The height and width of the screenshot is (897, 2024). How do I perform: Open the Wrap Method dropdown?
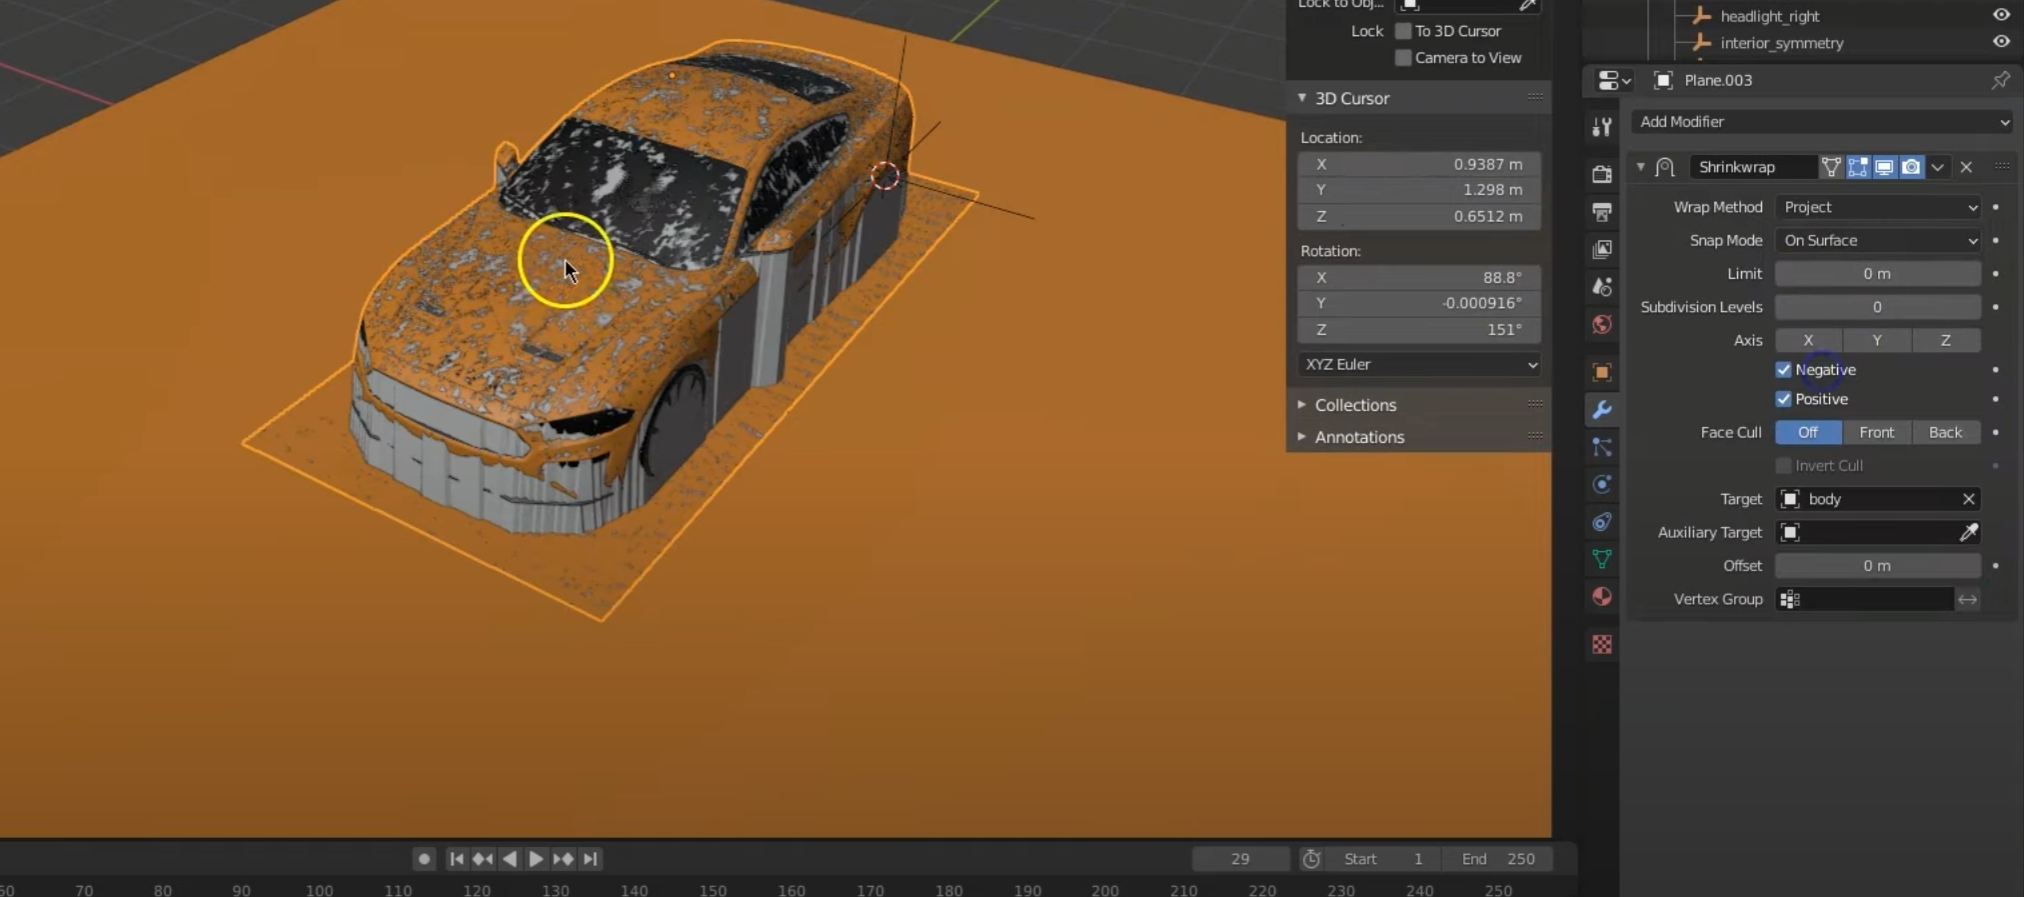coord(1877,207)
